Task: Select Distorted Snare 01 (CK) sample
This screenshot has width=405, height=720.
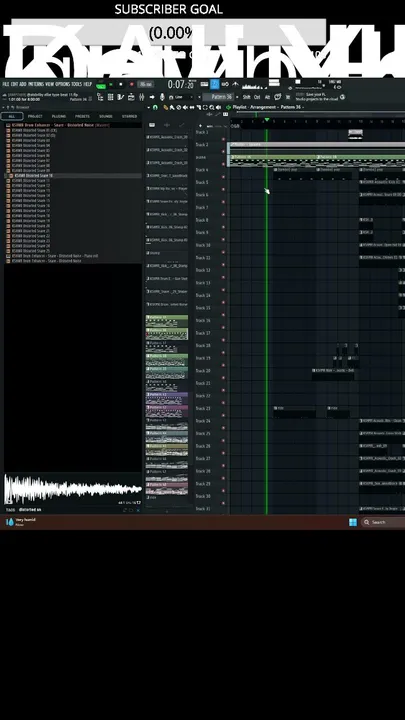Action: tap(34, 130)
